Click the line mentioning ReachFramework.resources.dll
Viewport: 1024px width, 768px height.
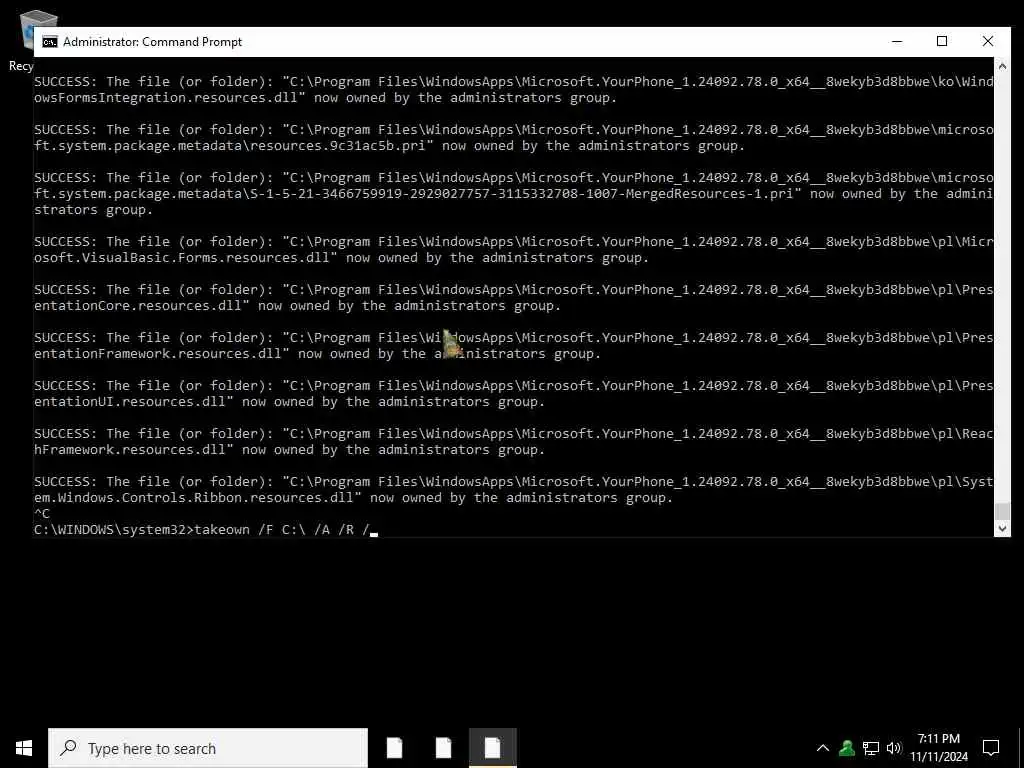[513, 441]
